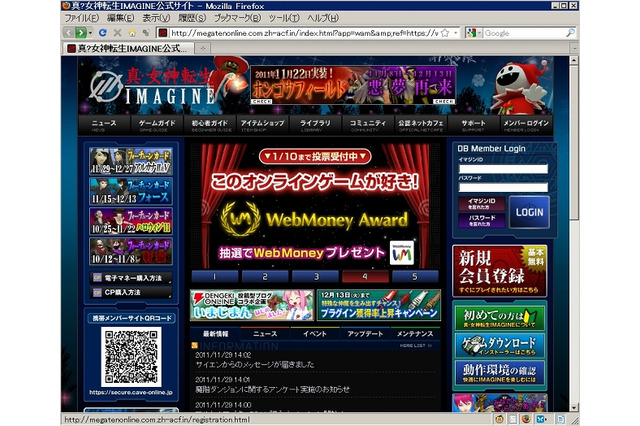Open the プラグイン獲得率上昇キャンペーン banner
Viewport: 640px width, 426px height.
pyautogui.click(x=379, y=305)
